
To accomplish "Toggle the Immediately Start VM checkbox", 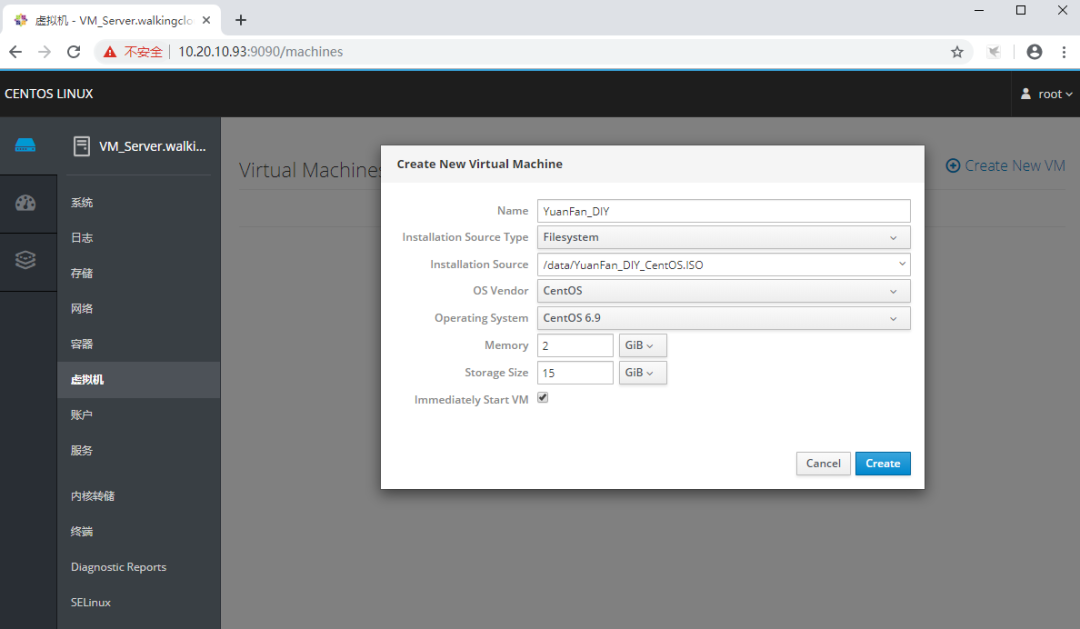I will (543, 398).
